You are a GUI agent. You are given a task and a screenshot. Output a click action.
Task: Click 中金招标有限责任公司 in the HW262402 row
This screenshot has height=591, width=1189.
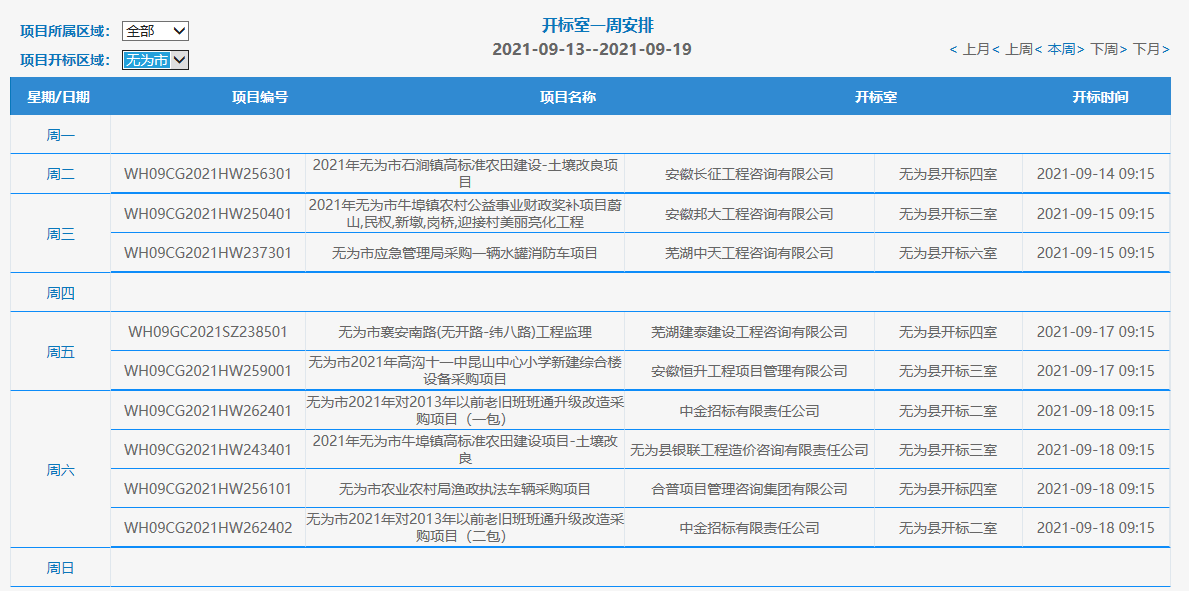749,528
